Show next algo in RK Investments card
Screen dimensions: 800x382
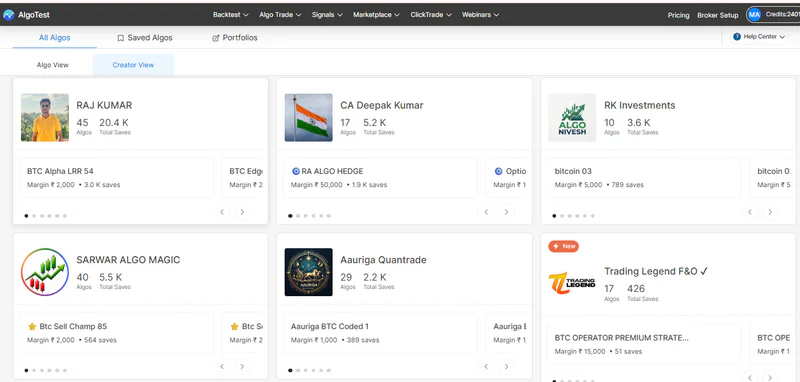tap(770, 212)
